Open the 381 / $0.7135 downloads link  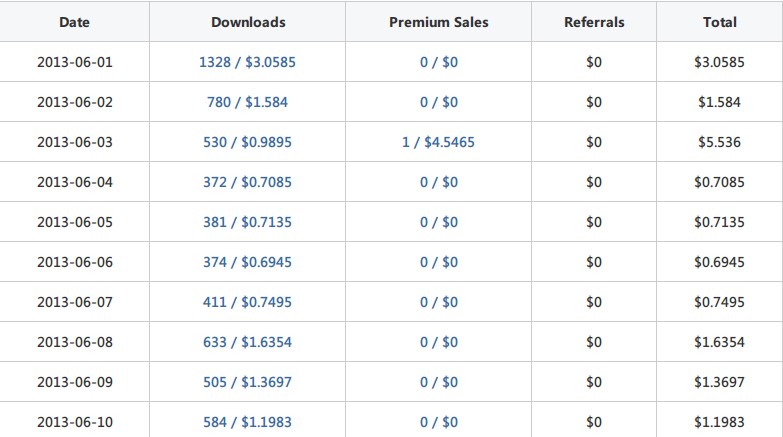click(248, 222)
